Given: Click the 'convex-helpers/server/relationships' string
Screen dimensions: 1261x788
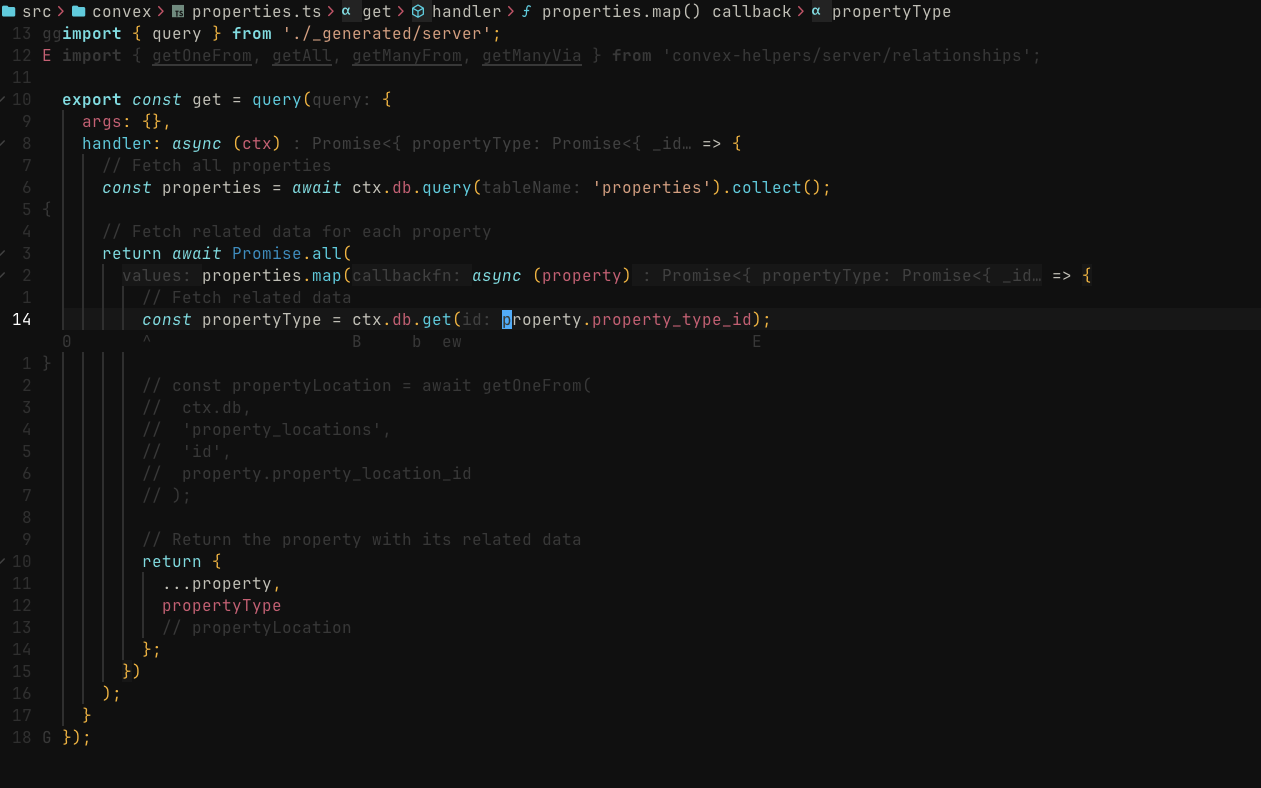Looking at the screenshot, I should [x=847, y=56].
